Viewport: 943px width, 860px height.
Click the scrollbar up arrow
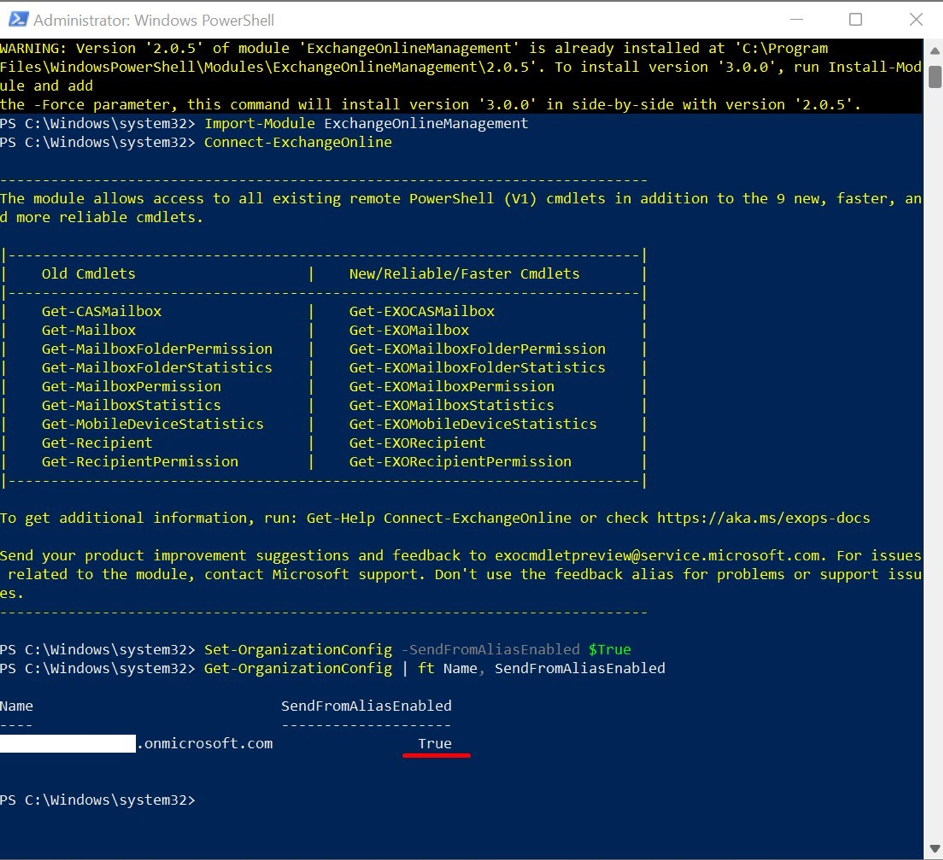pos(934,51)
